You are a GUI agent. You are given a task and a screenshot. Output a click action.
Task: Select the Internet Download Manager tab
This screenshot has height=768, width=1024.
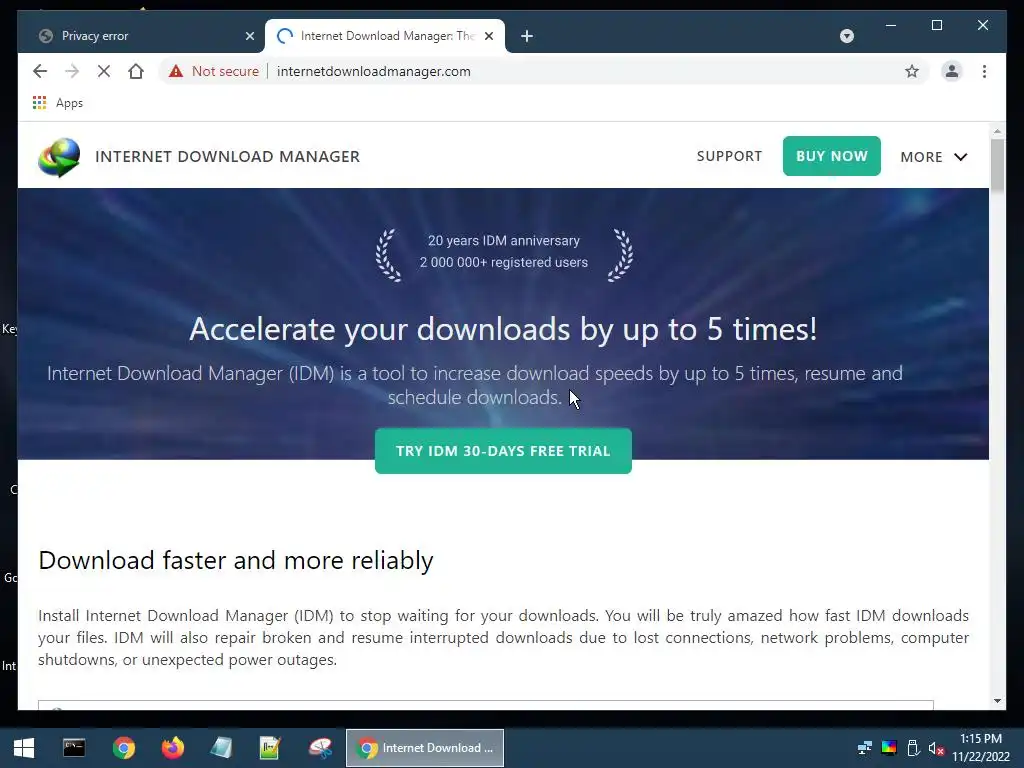pyautogui.click(x=385, y=36)
